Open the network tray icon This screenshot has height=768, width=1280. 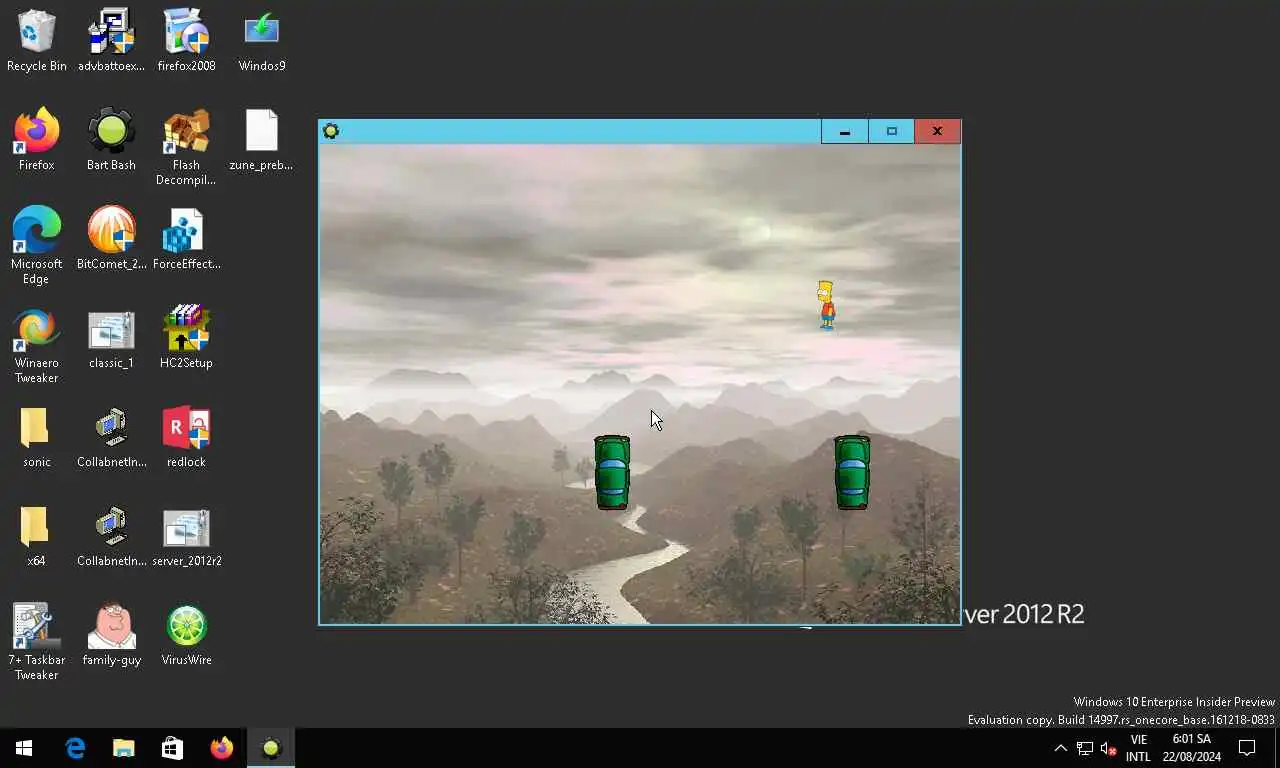pyautogui.click(x=1085, y=748)
